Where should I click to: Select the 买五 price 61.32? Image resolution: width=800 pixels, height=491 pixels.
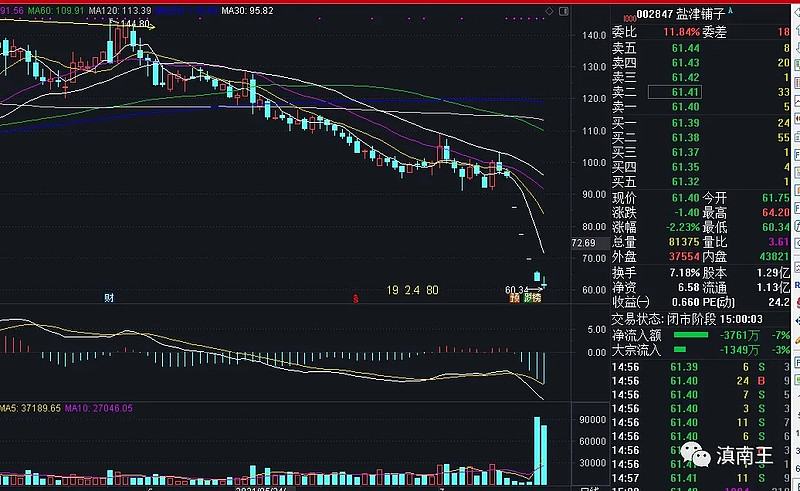pos(685,182)
